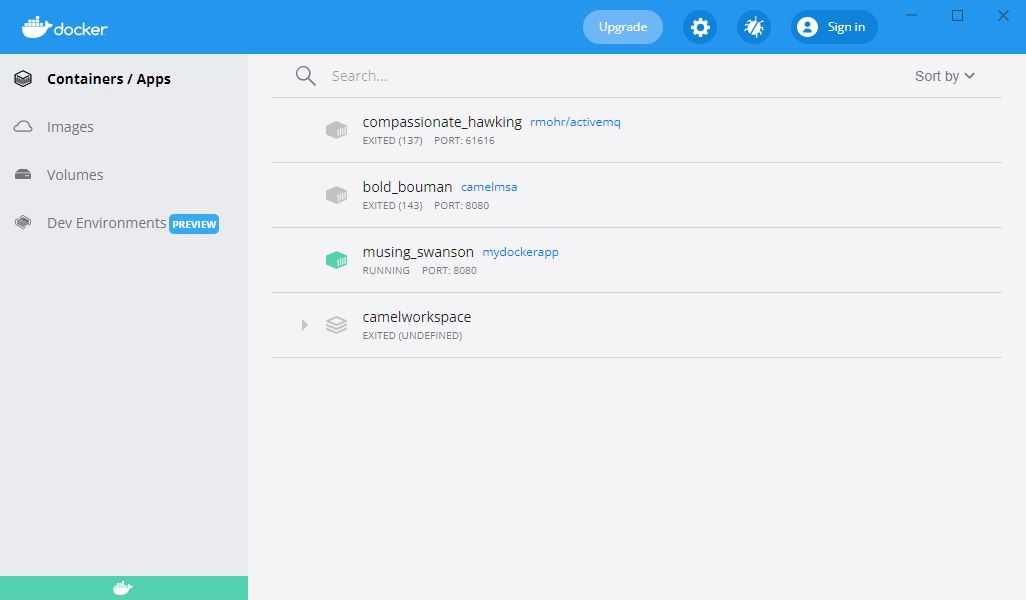This screenshot has width=1026, height=600.
Task: Click the PORT: 61616 text
Action: pyautogui.click(x=465, y=141)
